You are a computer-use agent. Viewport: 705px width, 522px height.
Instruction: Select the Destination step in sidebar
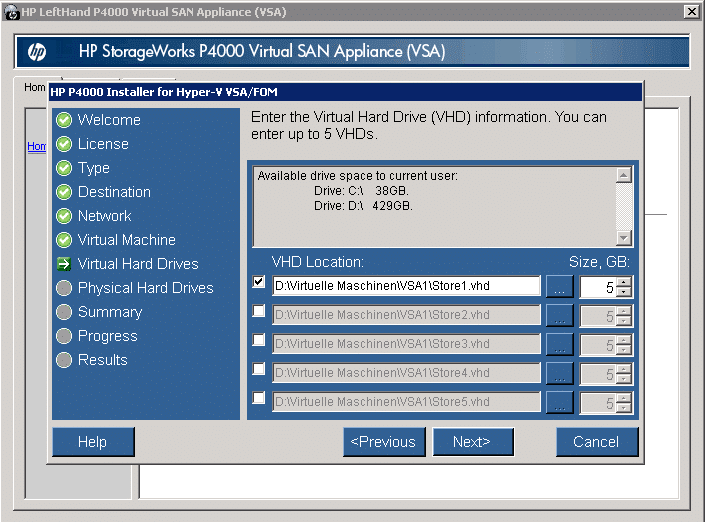[x=114, y=192]
